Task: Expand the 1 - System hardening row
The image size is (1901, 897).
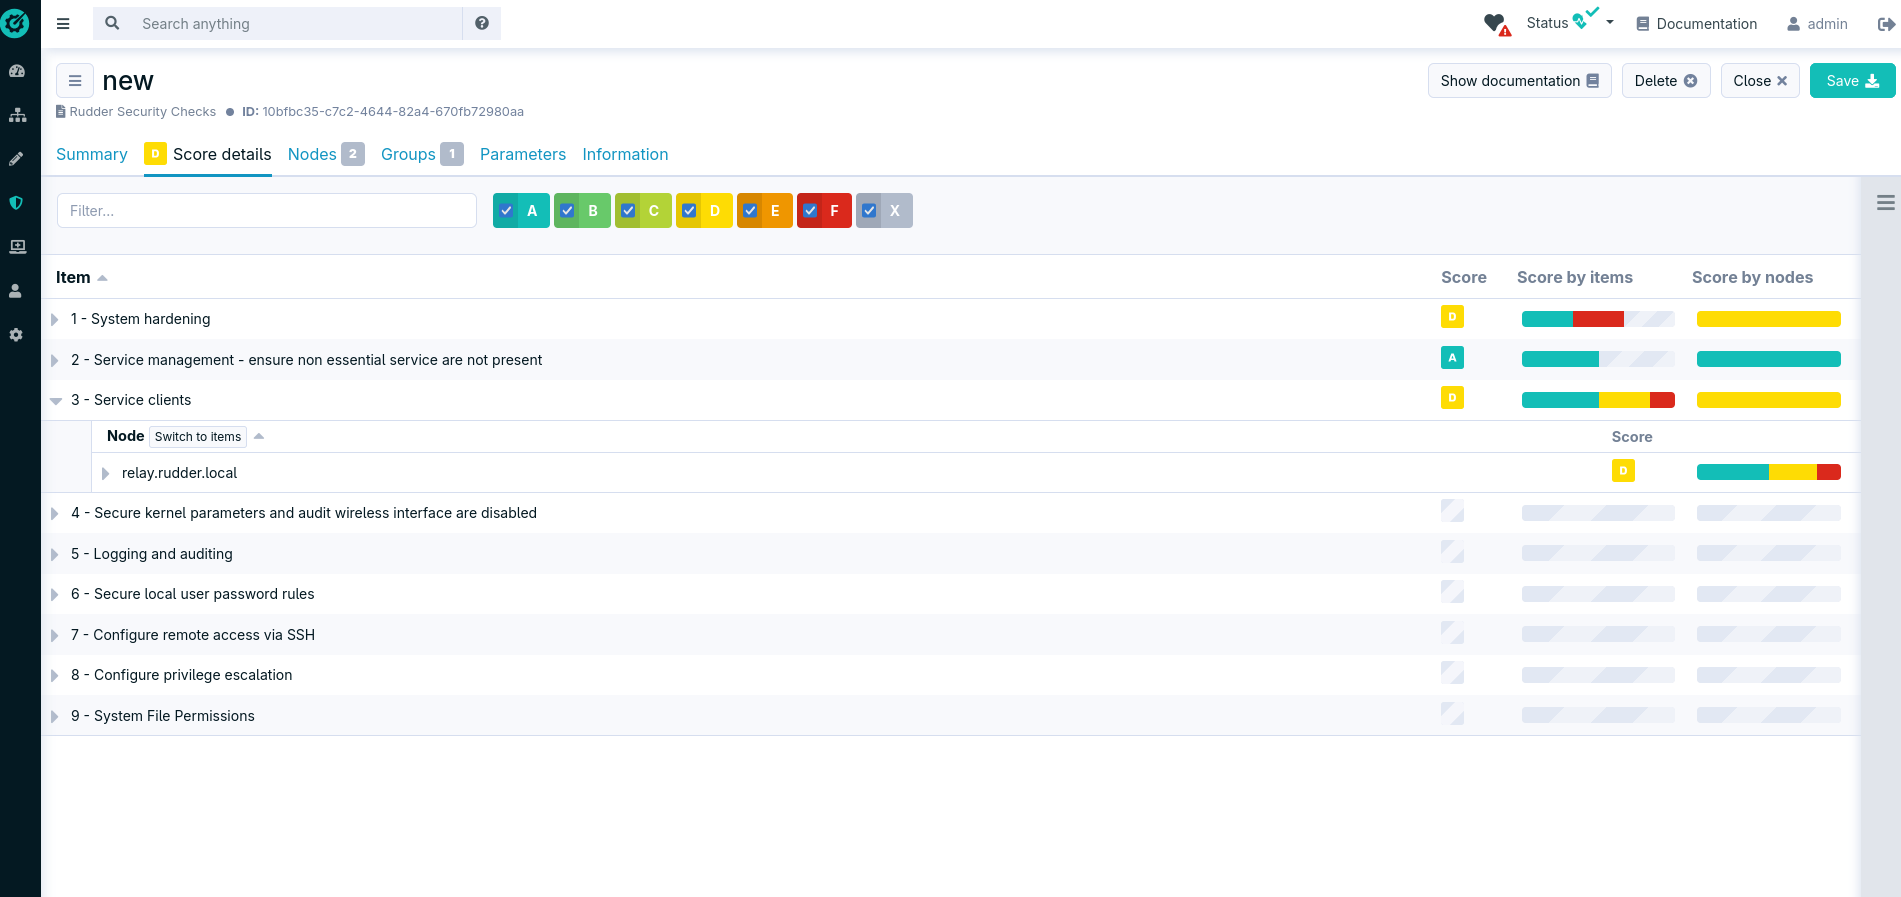Action: (55, 319)
